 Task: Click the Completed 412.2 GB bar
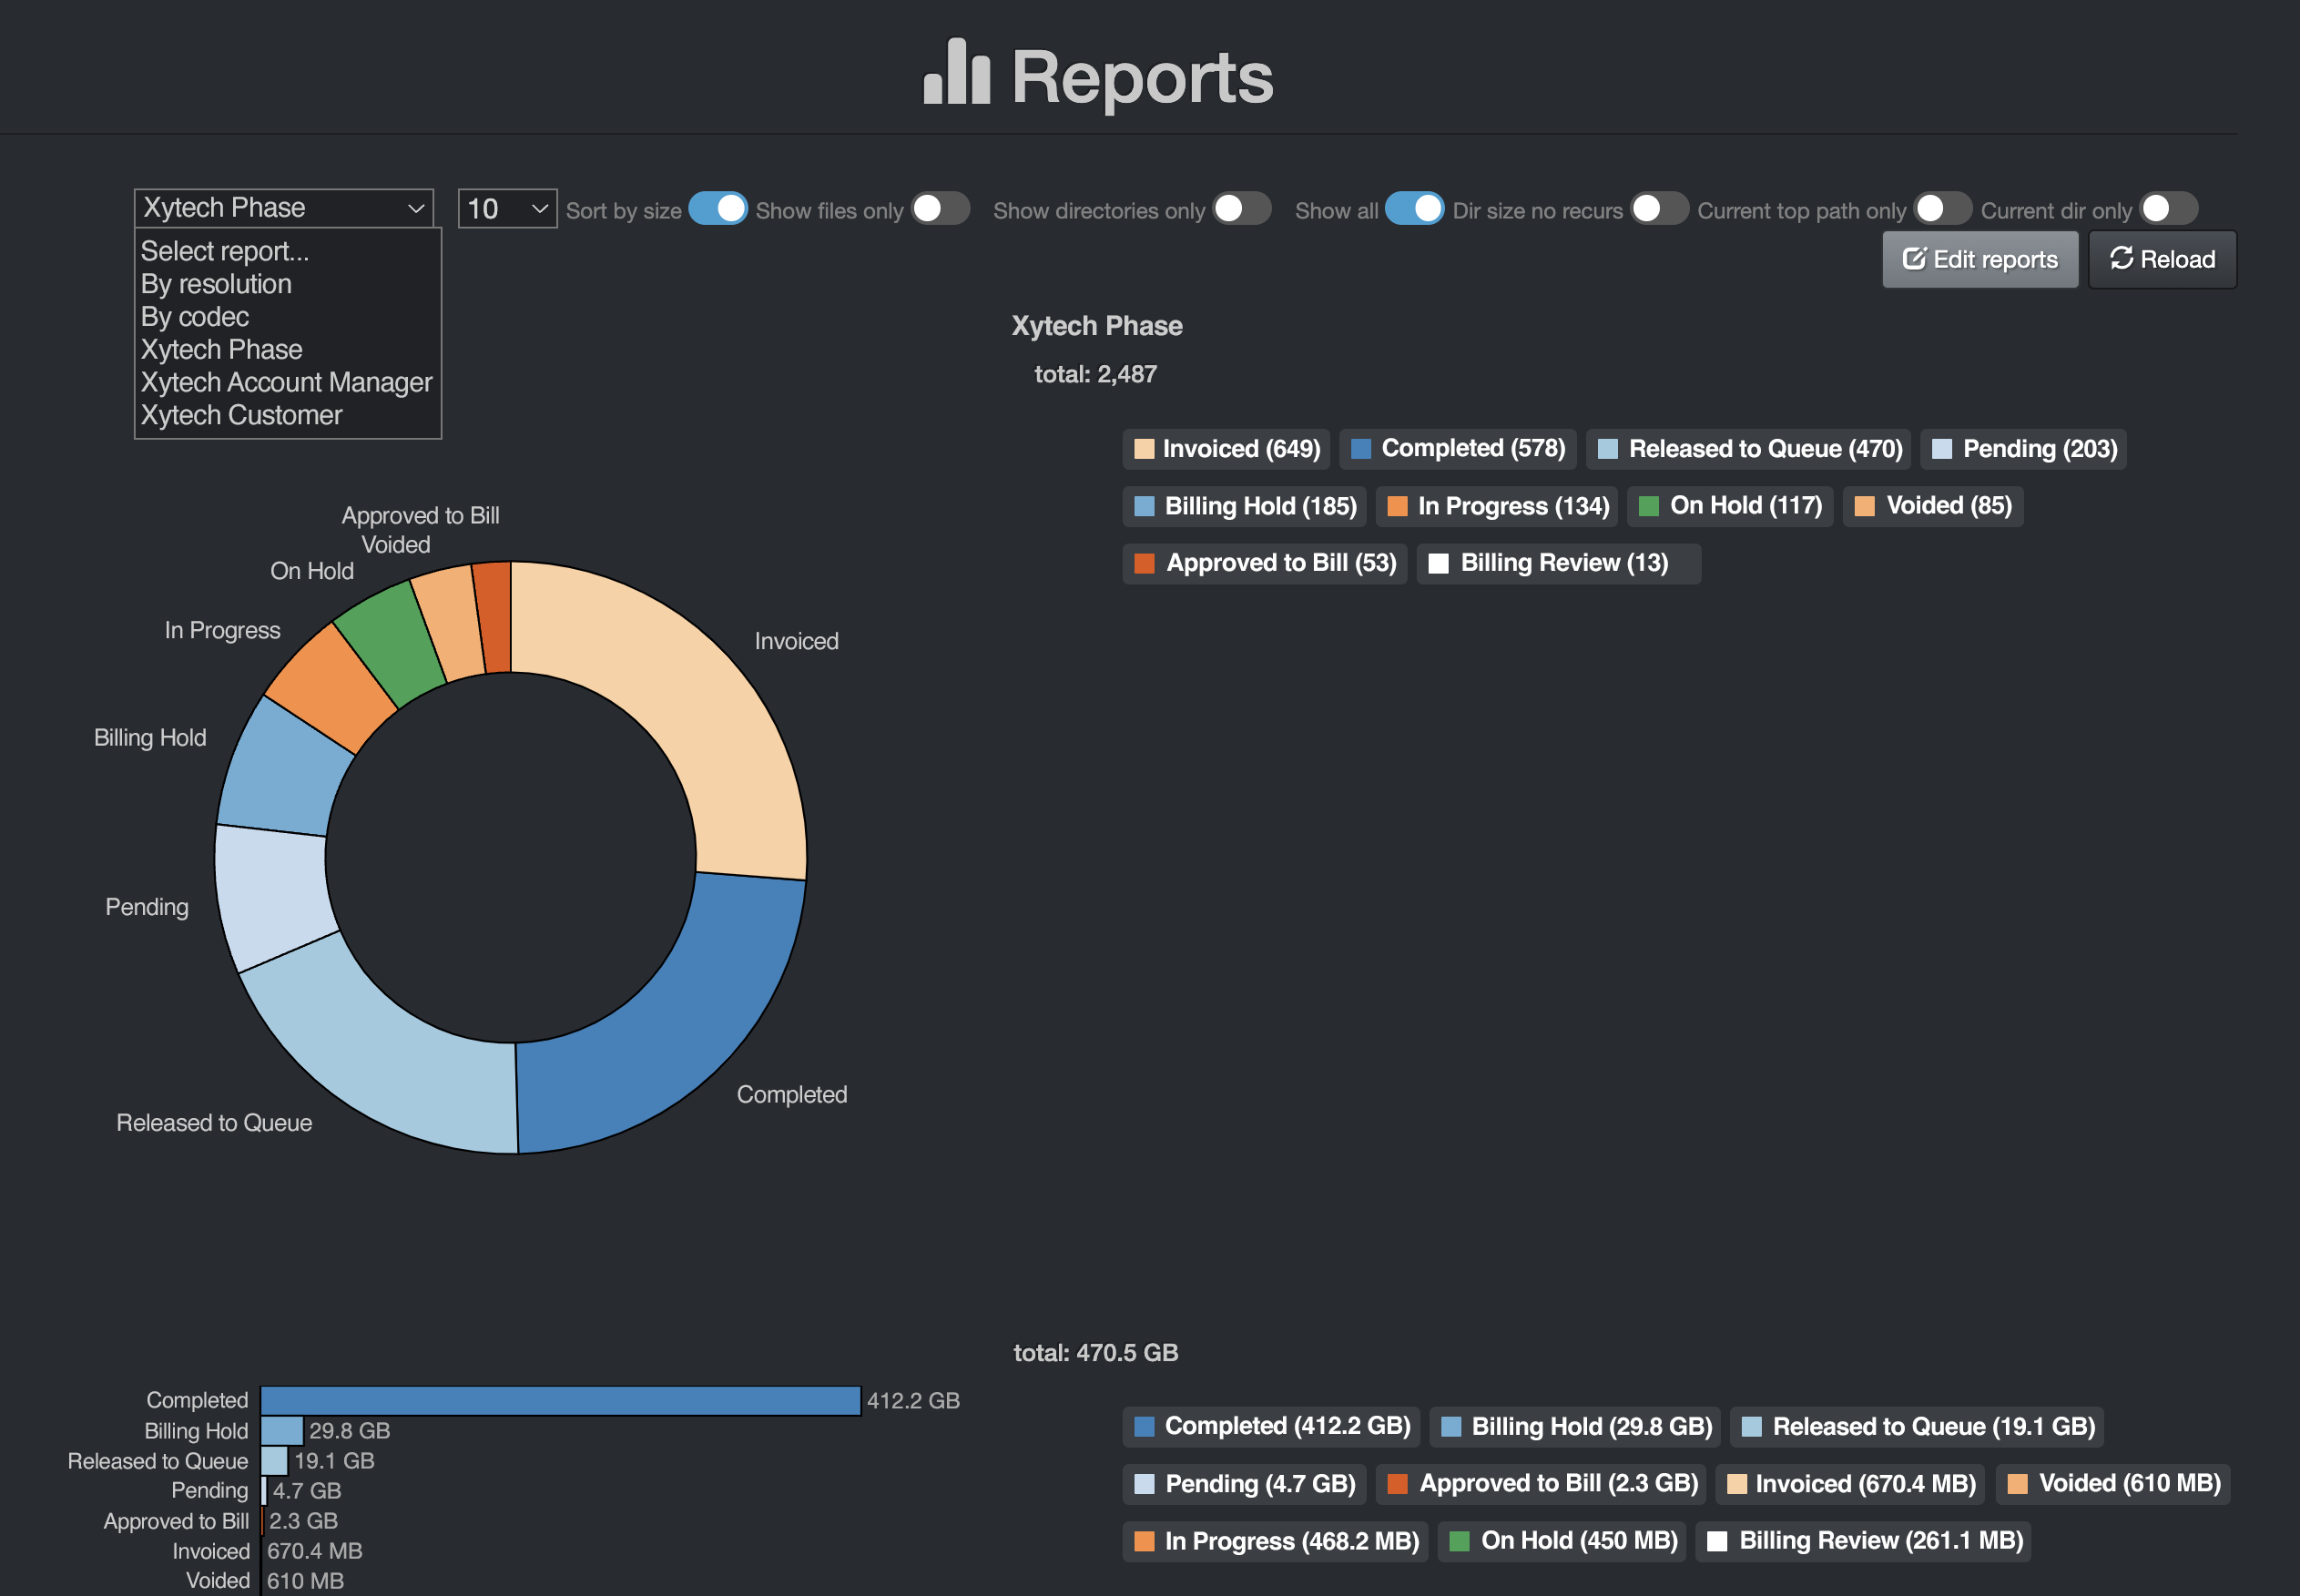click(560, 1400)
